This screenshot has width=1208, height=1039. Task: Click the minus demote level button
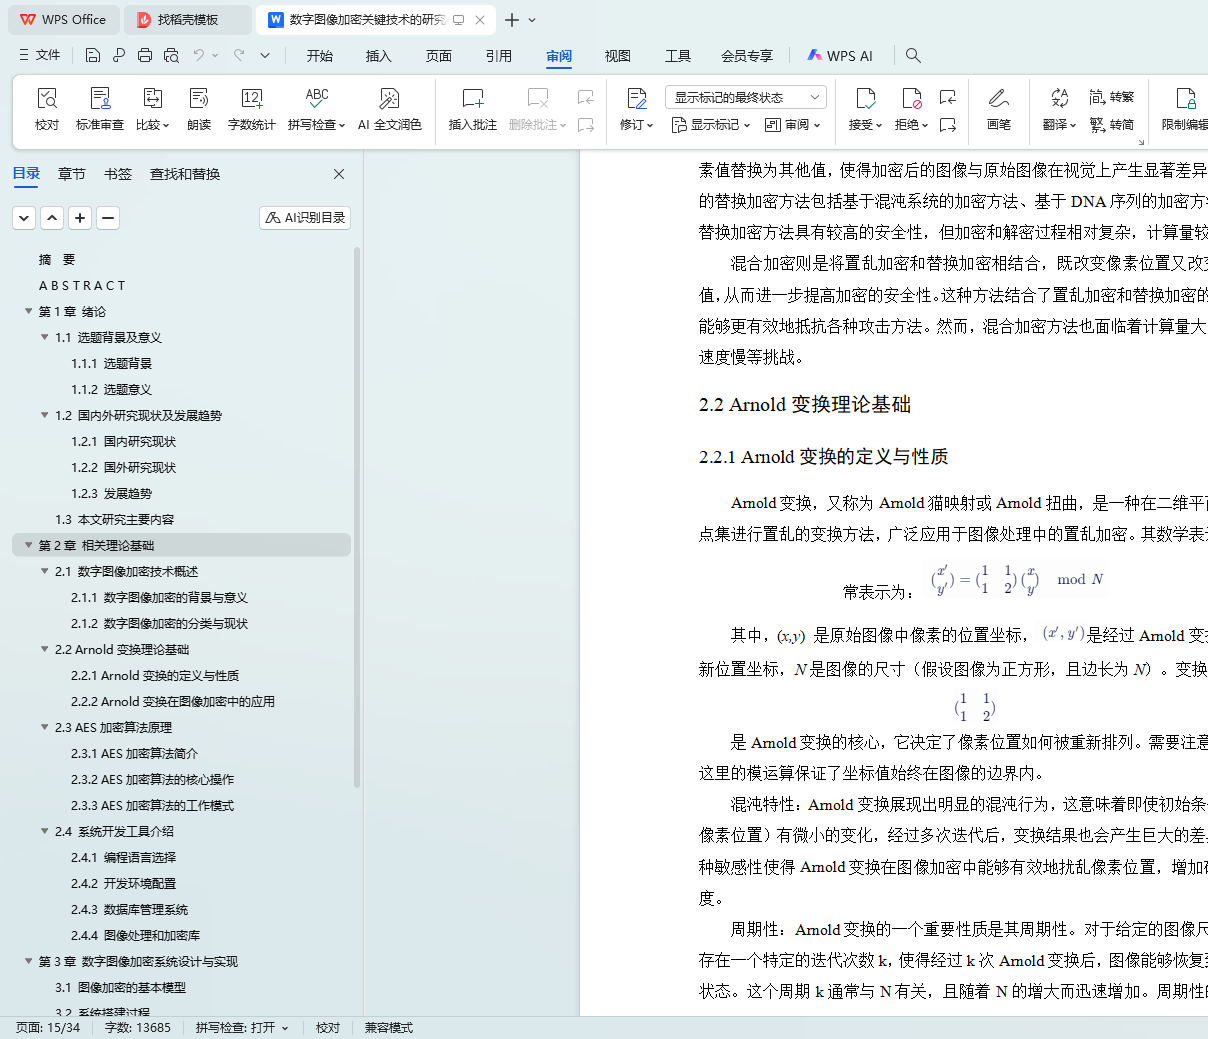pyautogui.click(x=108, y=217)
